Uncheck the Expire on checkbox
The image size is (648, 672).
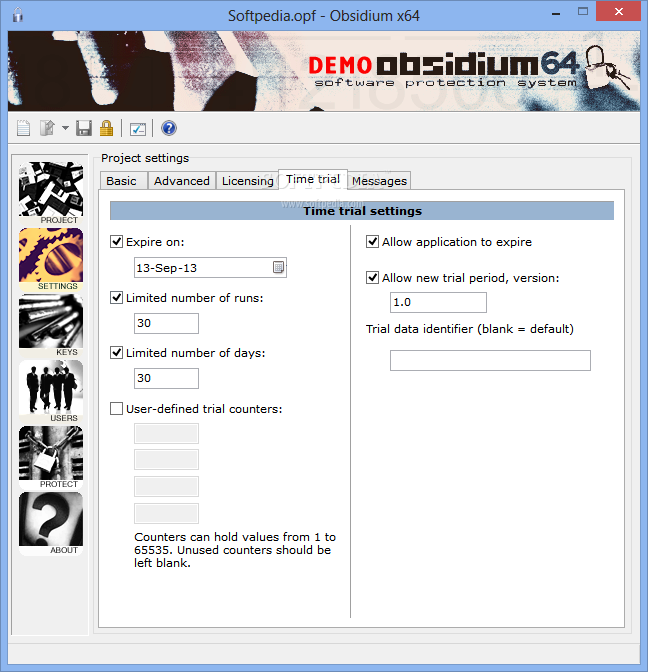point(117,242)
